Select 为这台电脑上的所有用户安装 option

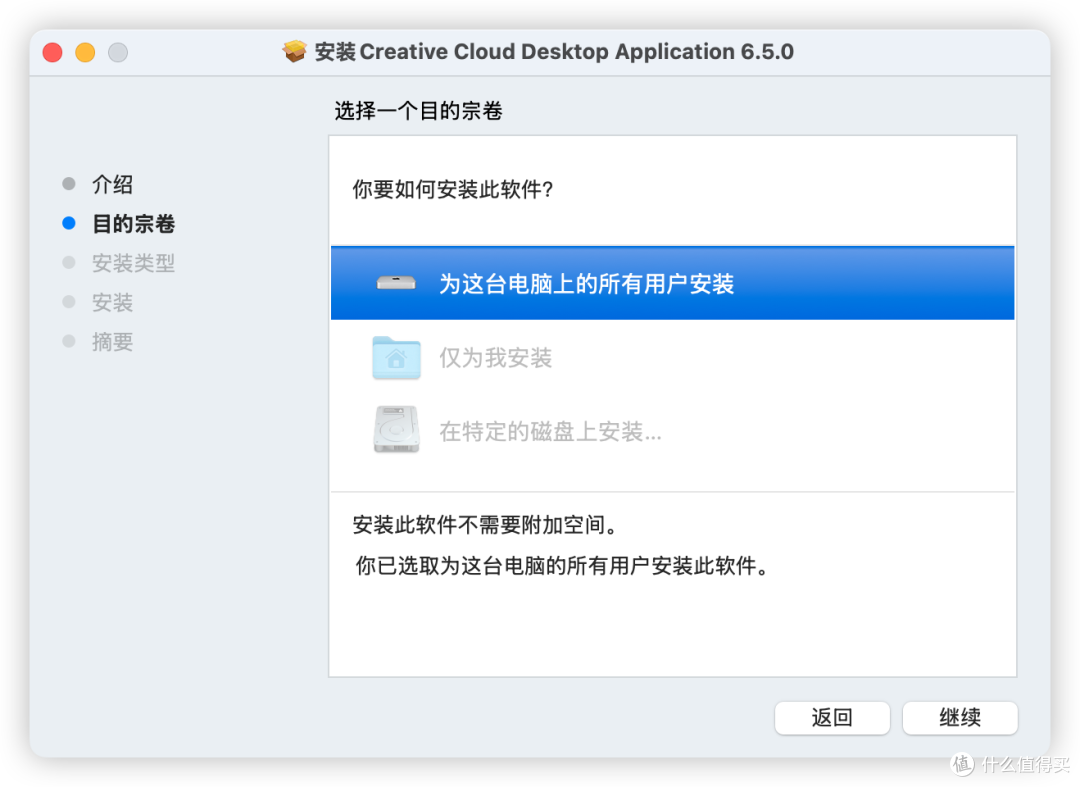(x=672, y=283)
